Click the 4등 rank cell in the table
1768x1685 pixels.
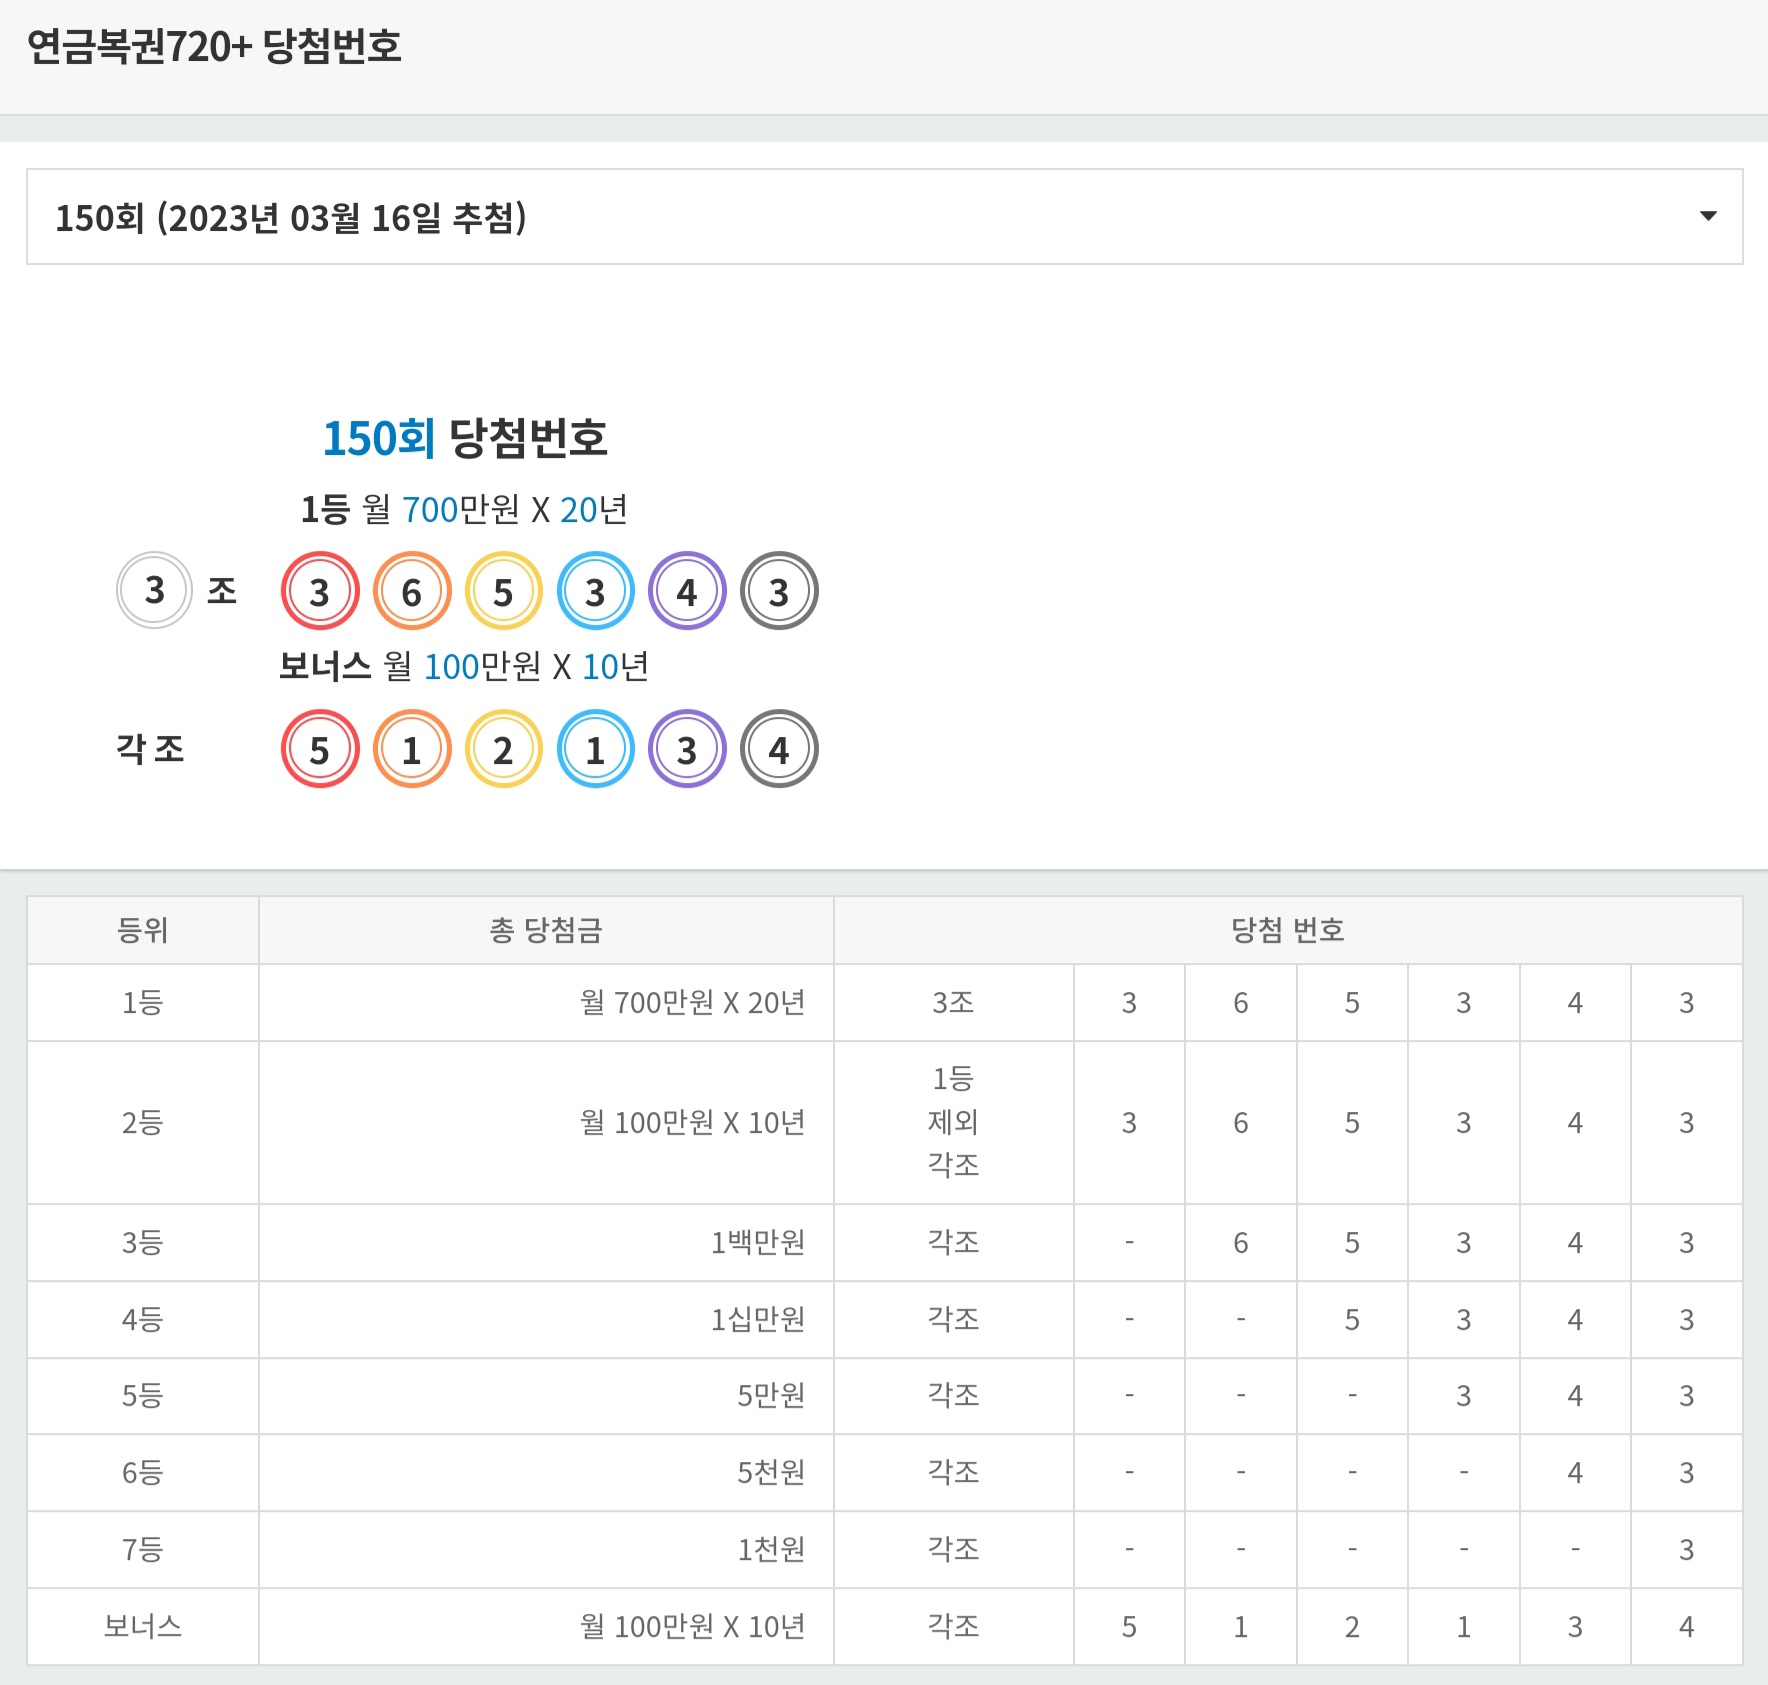143,1320
